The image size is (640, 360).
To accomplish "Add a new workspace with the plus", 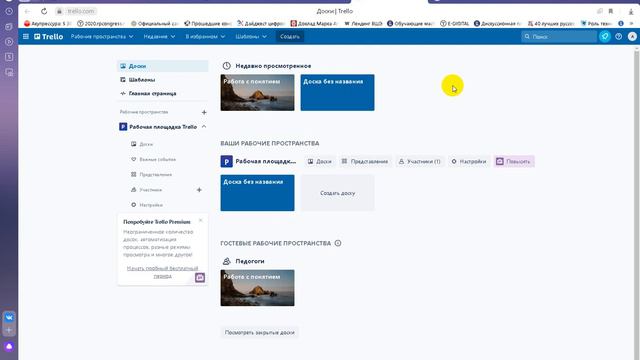I will (204, 112).
